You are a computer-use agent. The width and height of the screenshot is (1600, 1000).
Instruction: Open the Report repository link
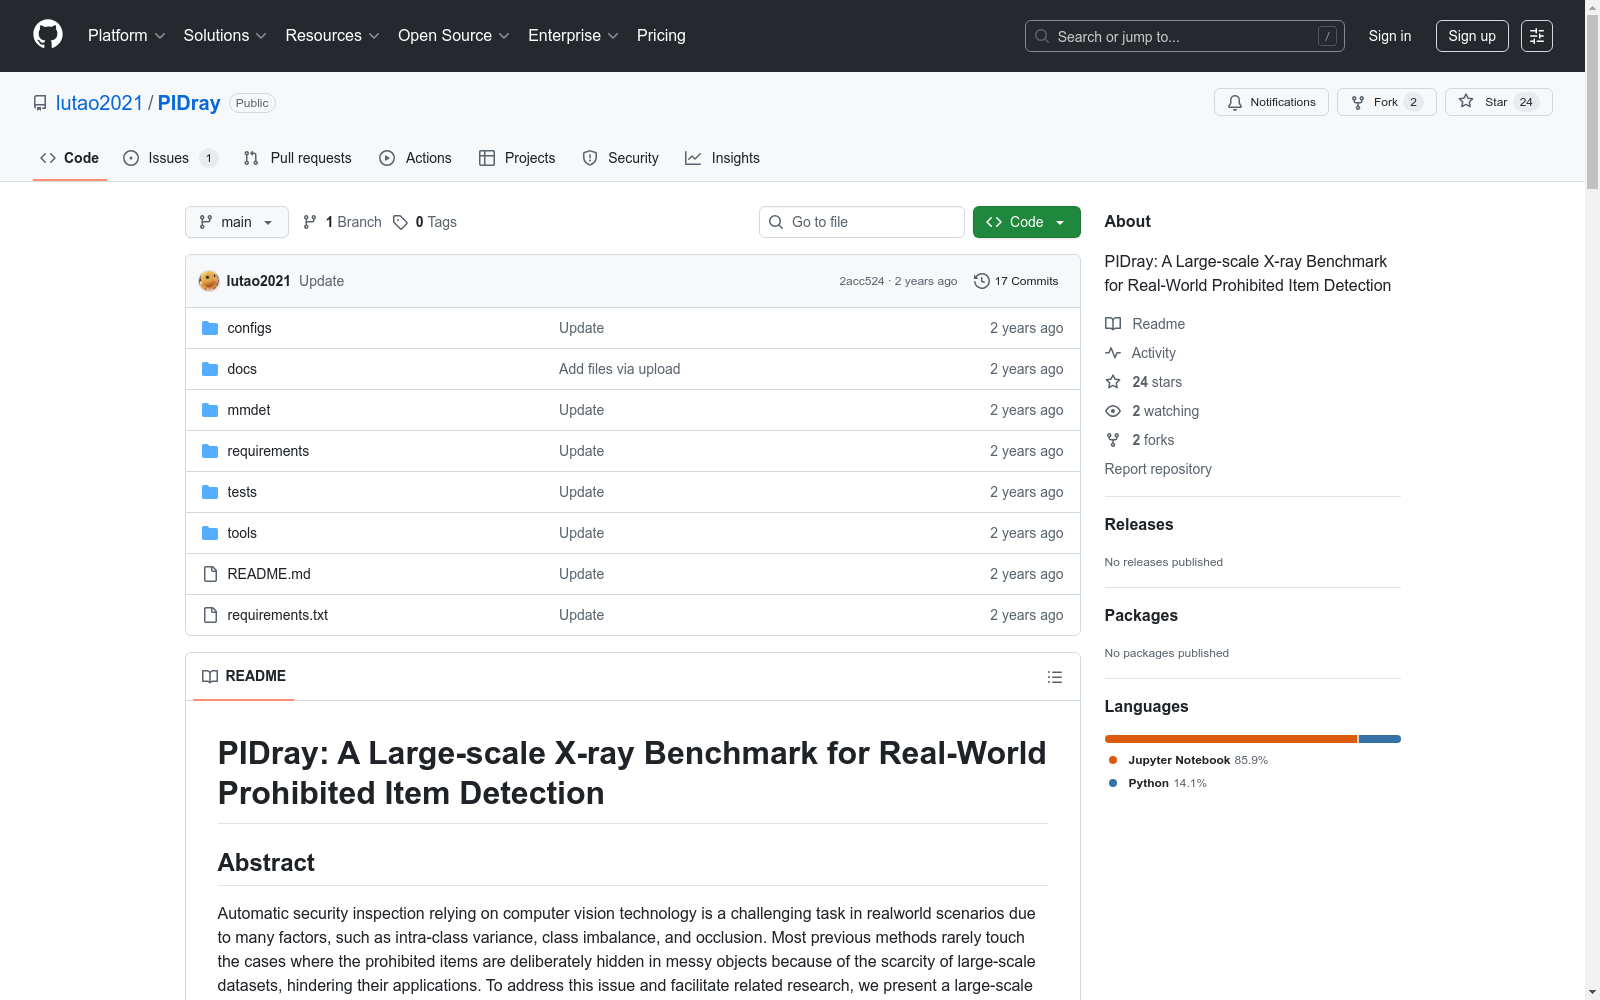click(1158, 469)
